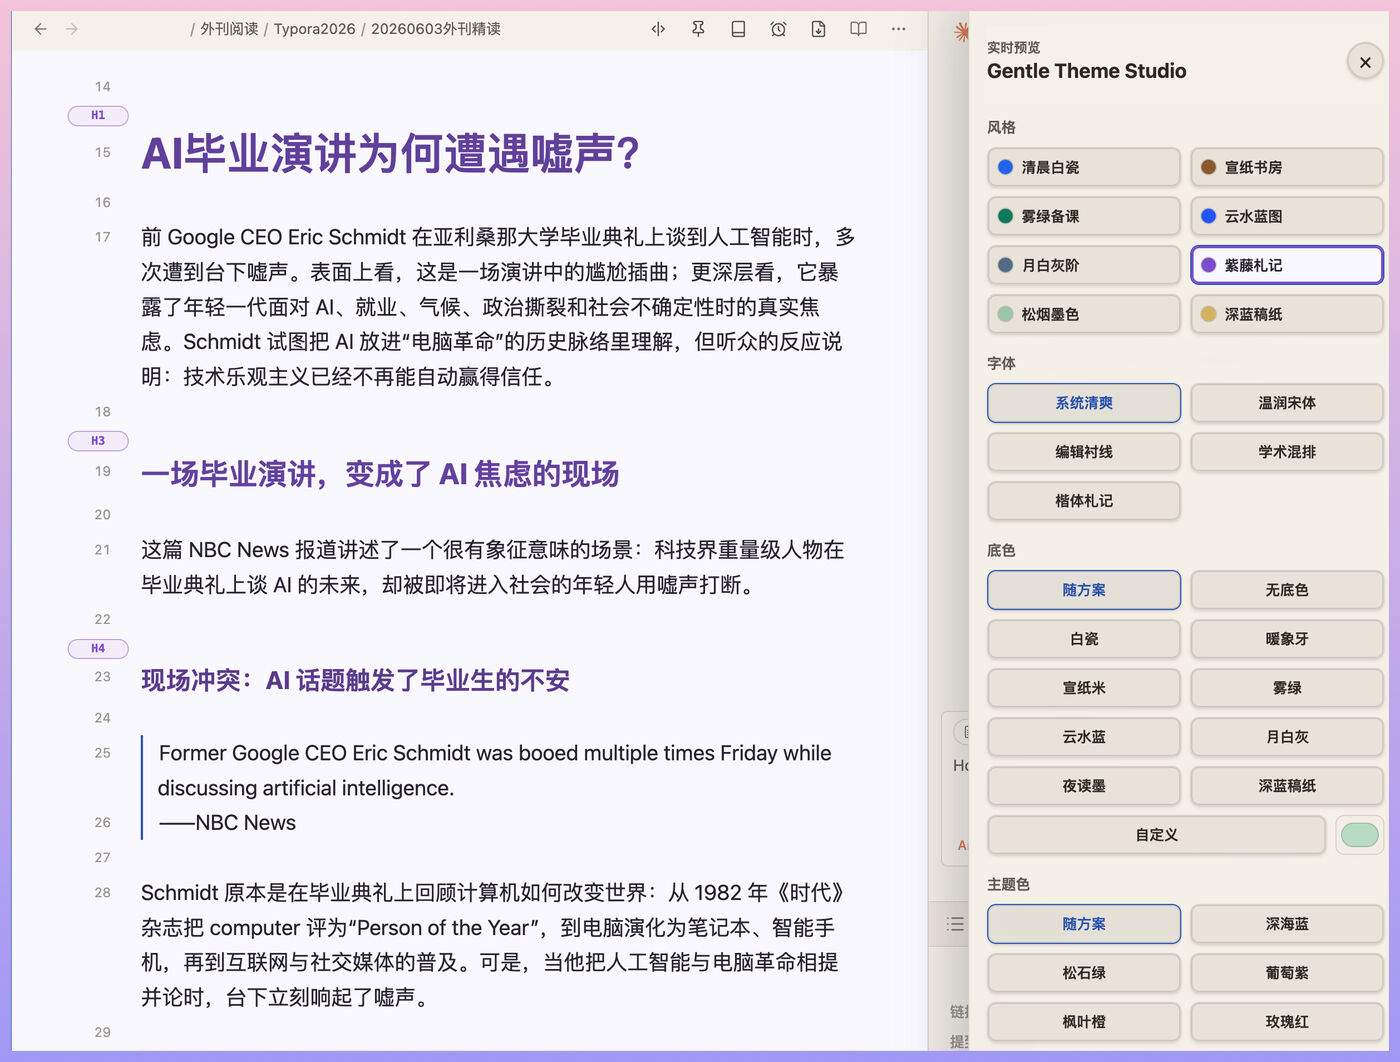
Task: Go back with the left arrow
Action: pos(40,29)
